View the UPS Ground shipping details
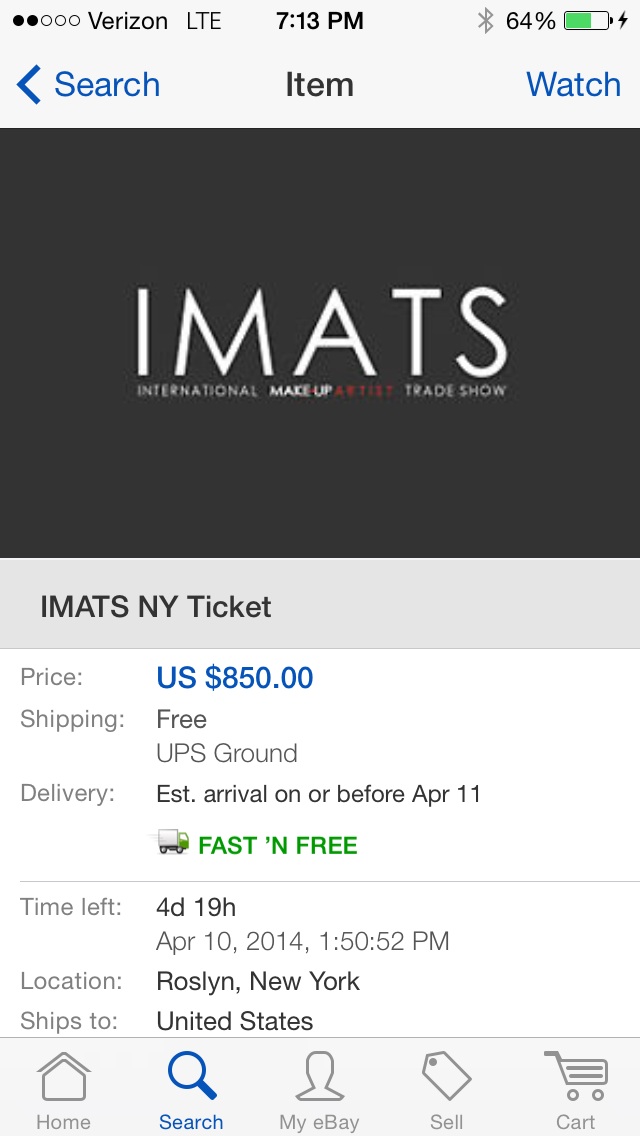The height and width of the screenshot is (1136, 640). 227,753
